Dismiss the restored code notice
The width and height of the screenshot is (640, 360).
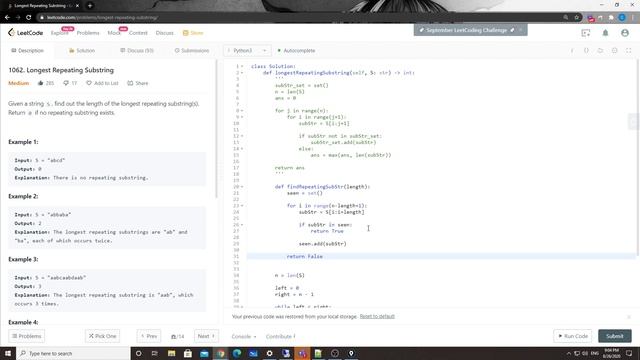click(x=629, y=317)
